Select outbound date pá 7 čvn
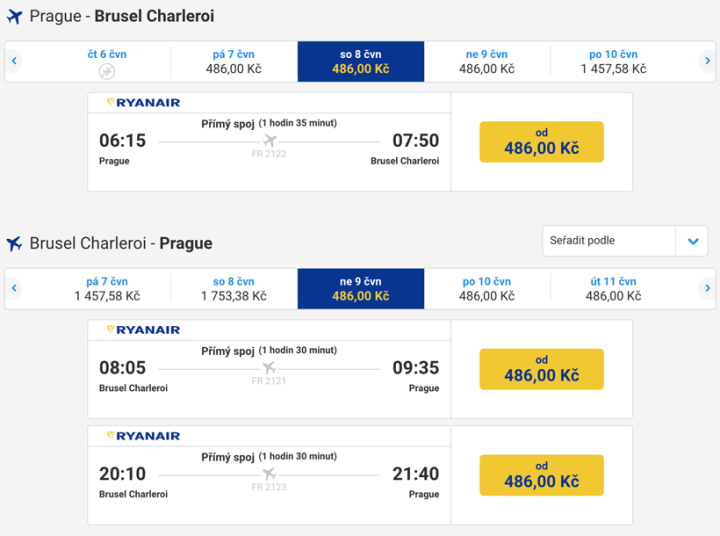The height and width of the screenshot is (536, 720). click(233, 61)
